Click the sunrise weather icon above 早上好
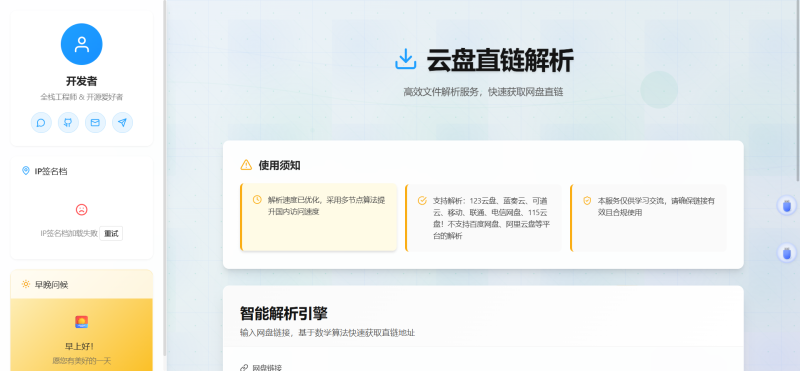Image resolution: width=800 pixels, height=371 pixels. pyautogui.click(x=82, y=322)
